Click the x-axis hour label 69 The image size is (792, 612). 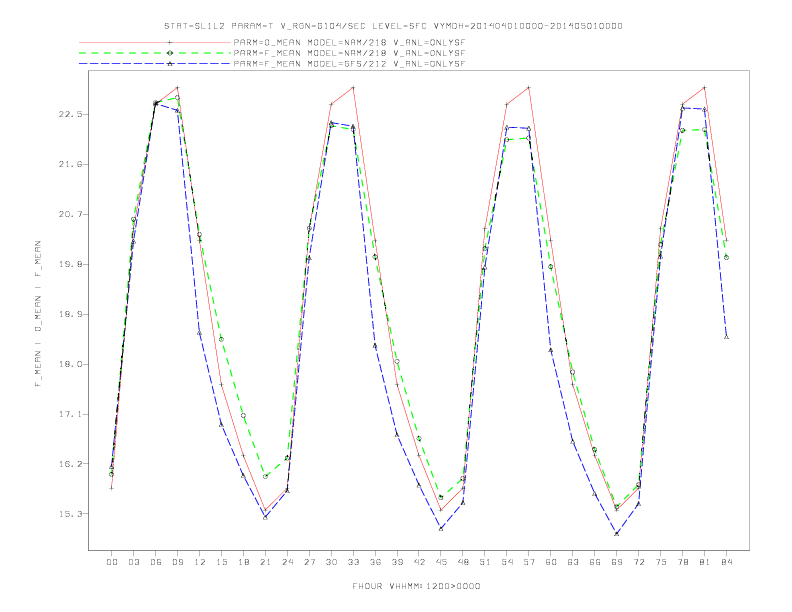click(x=617, y=562)
